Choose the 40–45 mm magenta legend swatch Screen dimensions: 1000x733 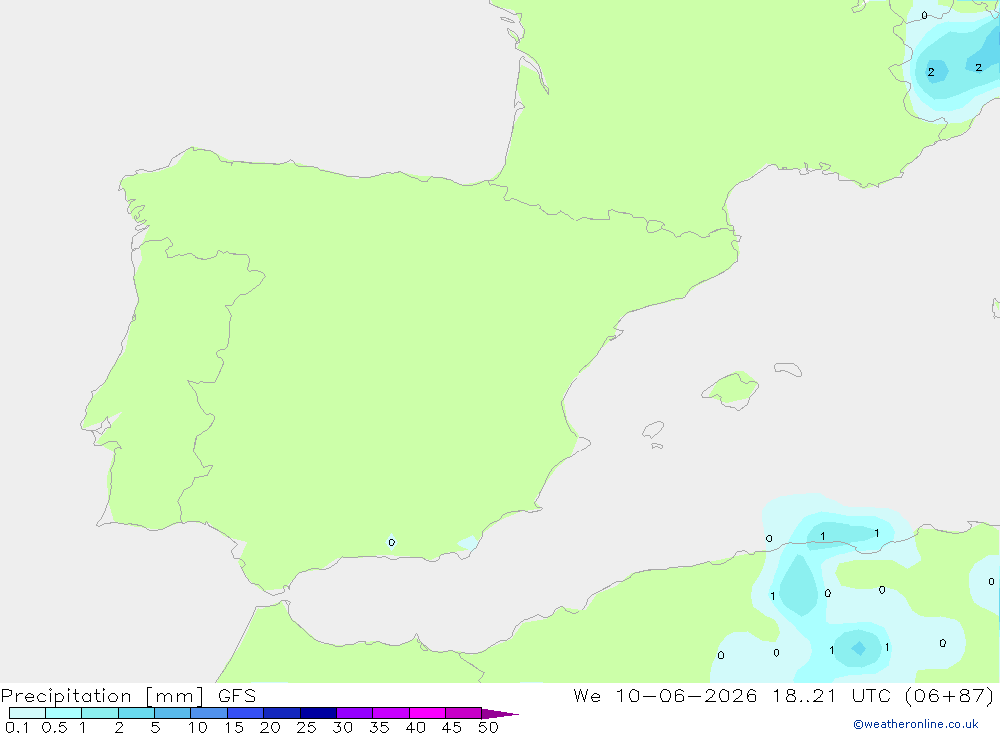427,713
